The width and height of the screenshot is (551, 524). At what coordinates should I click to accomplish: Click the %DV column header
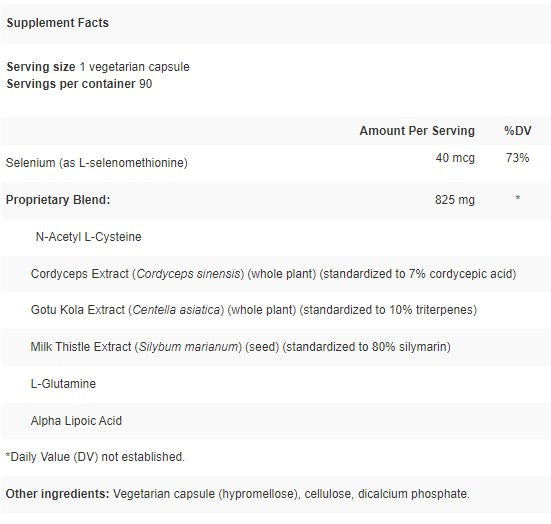(517, 131)
